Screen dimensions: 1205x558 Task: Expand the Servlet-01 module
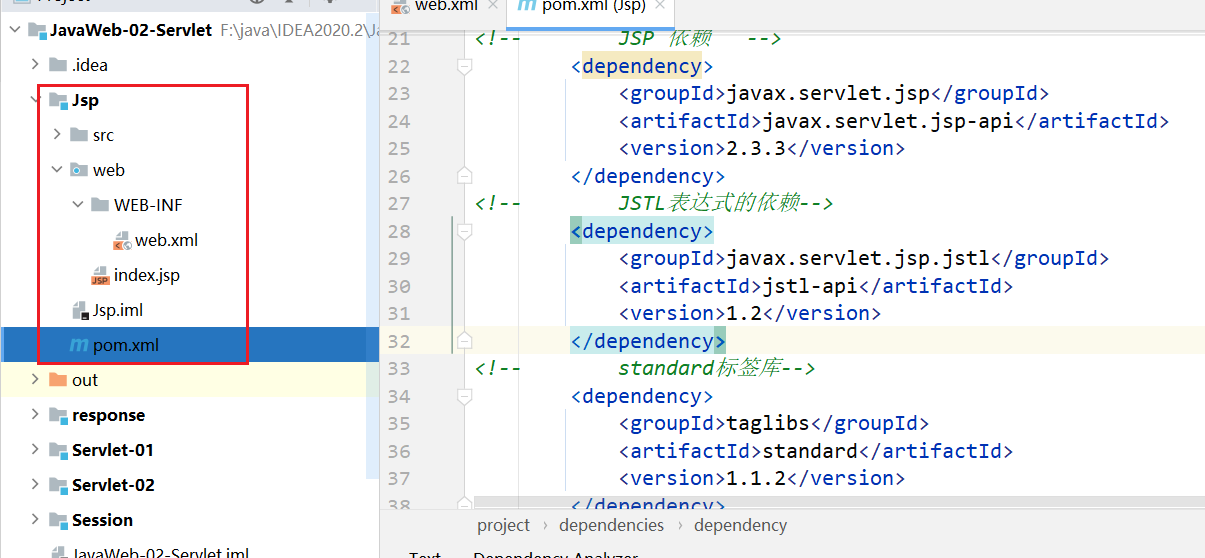click(35, 450)
